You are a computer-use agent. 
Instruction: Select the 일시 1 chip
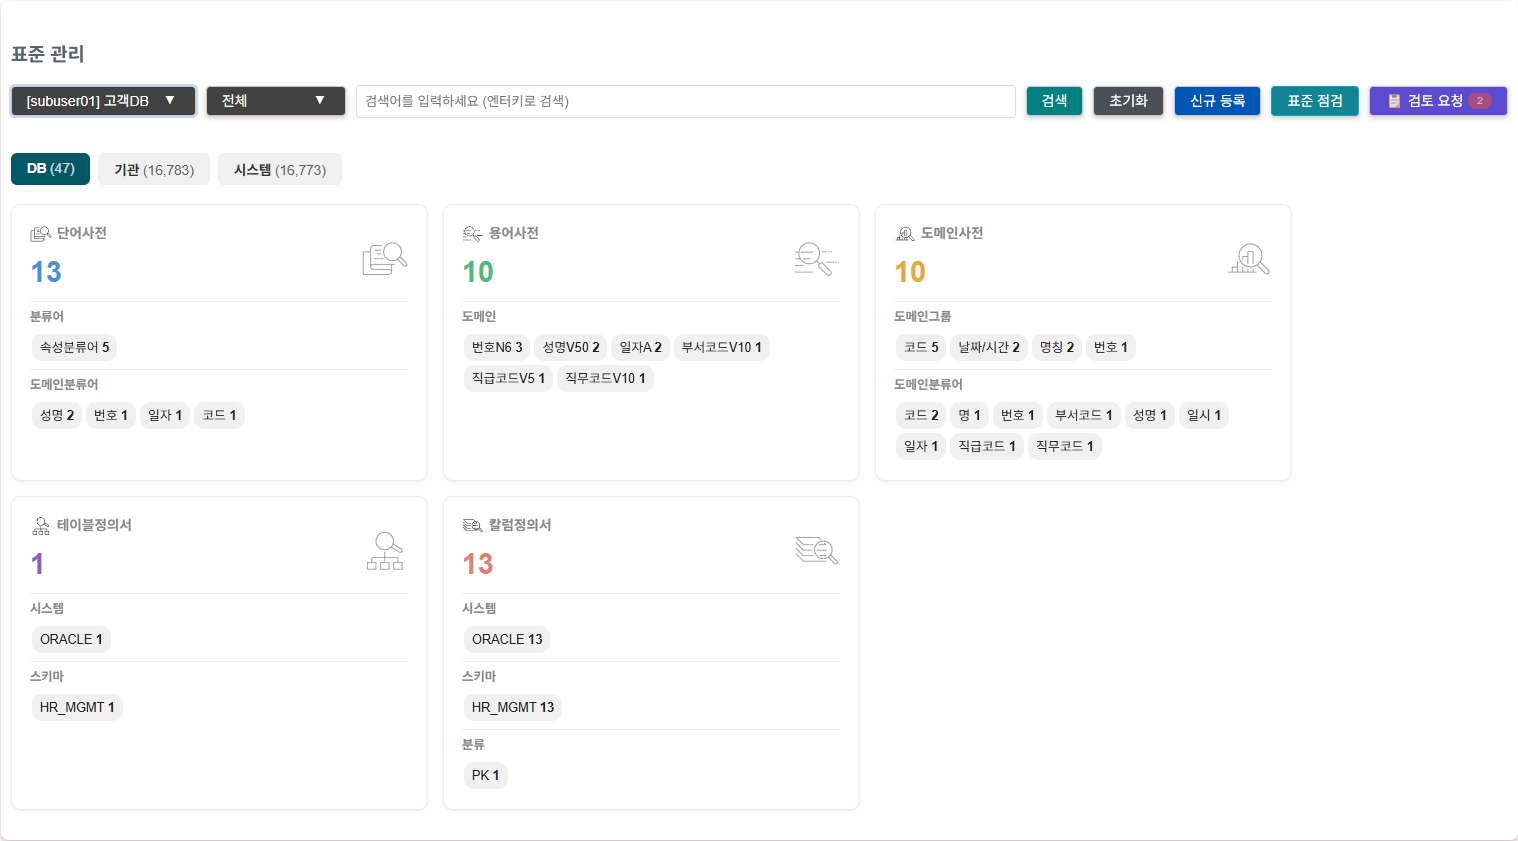coord(1203,415)
